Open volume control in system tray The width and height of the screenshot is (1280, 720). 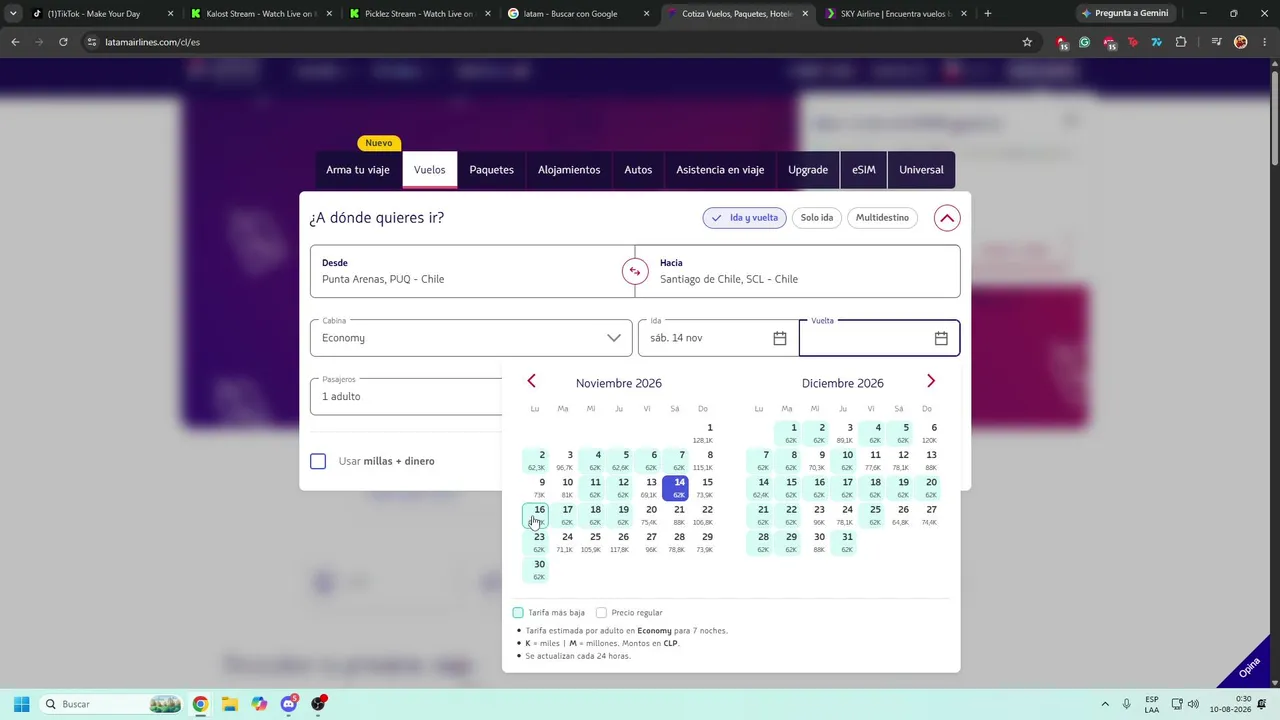(x=1193, y=704)
